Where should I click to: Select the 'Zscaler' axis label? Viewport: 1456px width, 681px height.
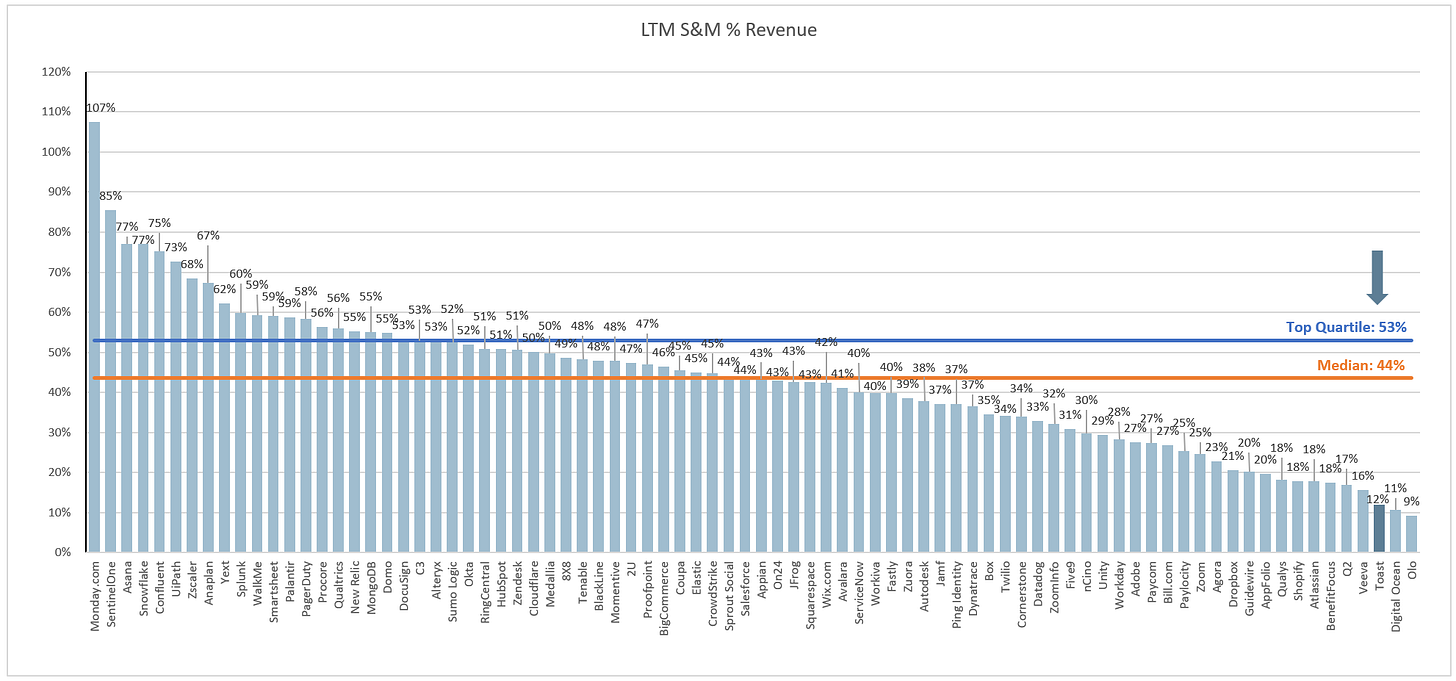click(x=192, y=581)
